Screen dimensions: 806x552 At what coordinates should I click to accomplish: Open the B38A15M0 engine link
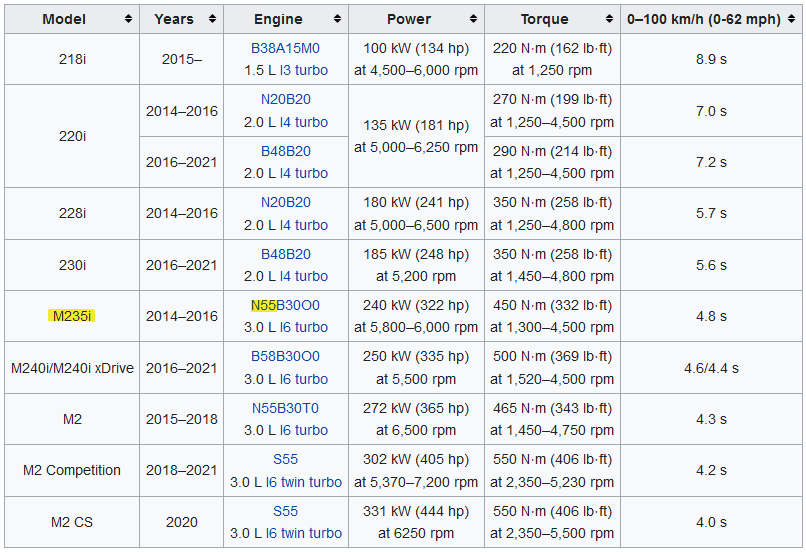point(285,48)
